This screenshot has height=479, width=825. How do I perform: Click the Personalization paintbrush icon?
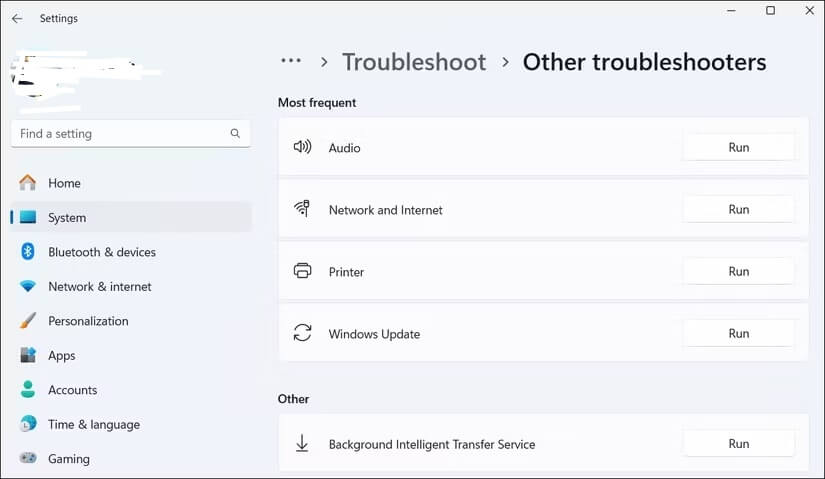(x=28, y=321)
